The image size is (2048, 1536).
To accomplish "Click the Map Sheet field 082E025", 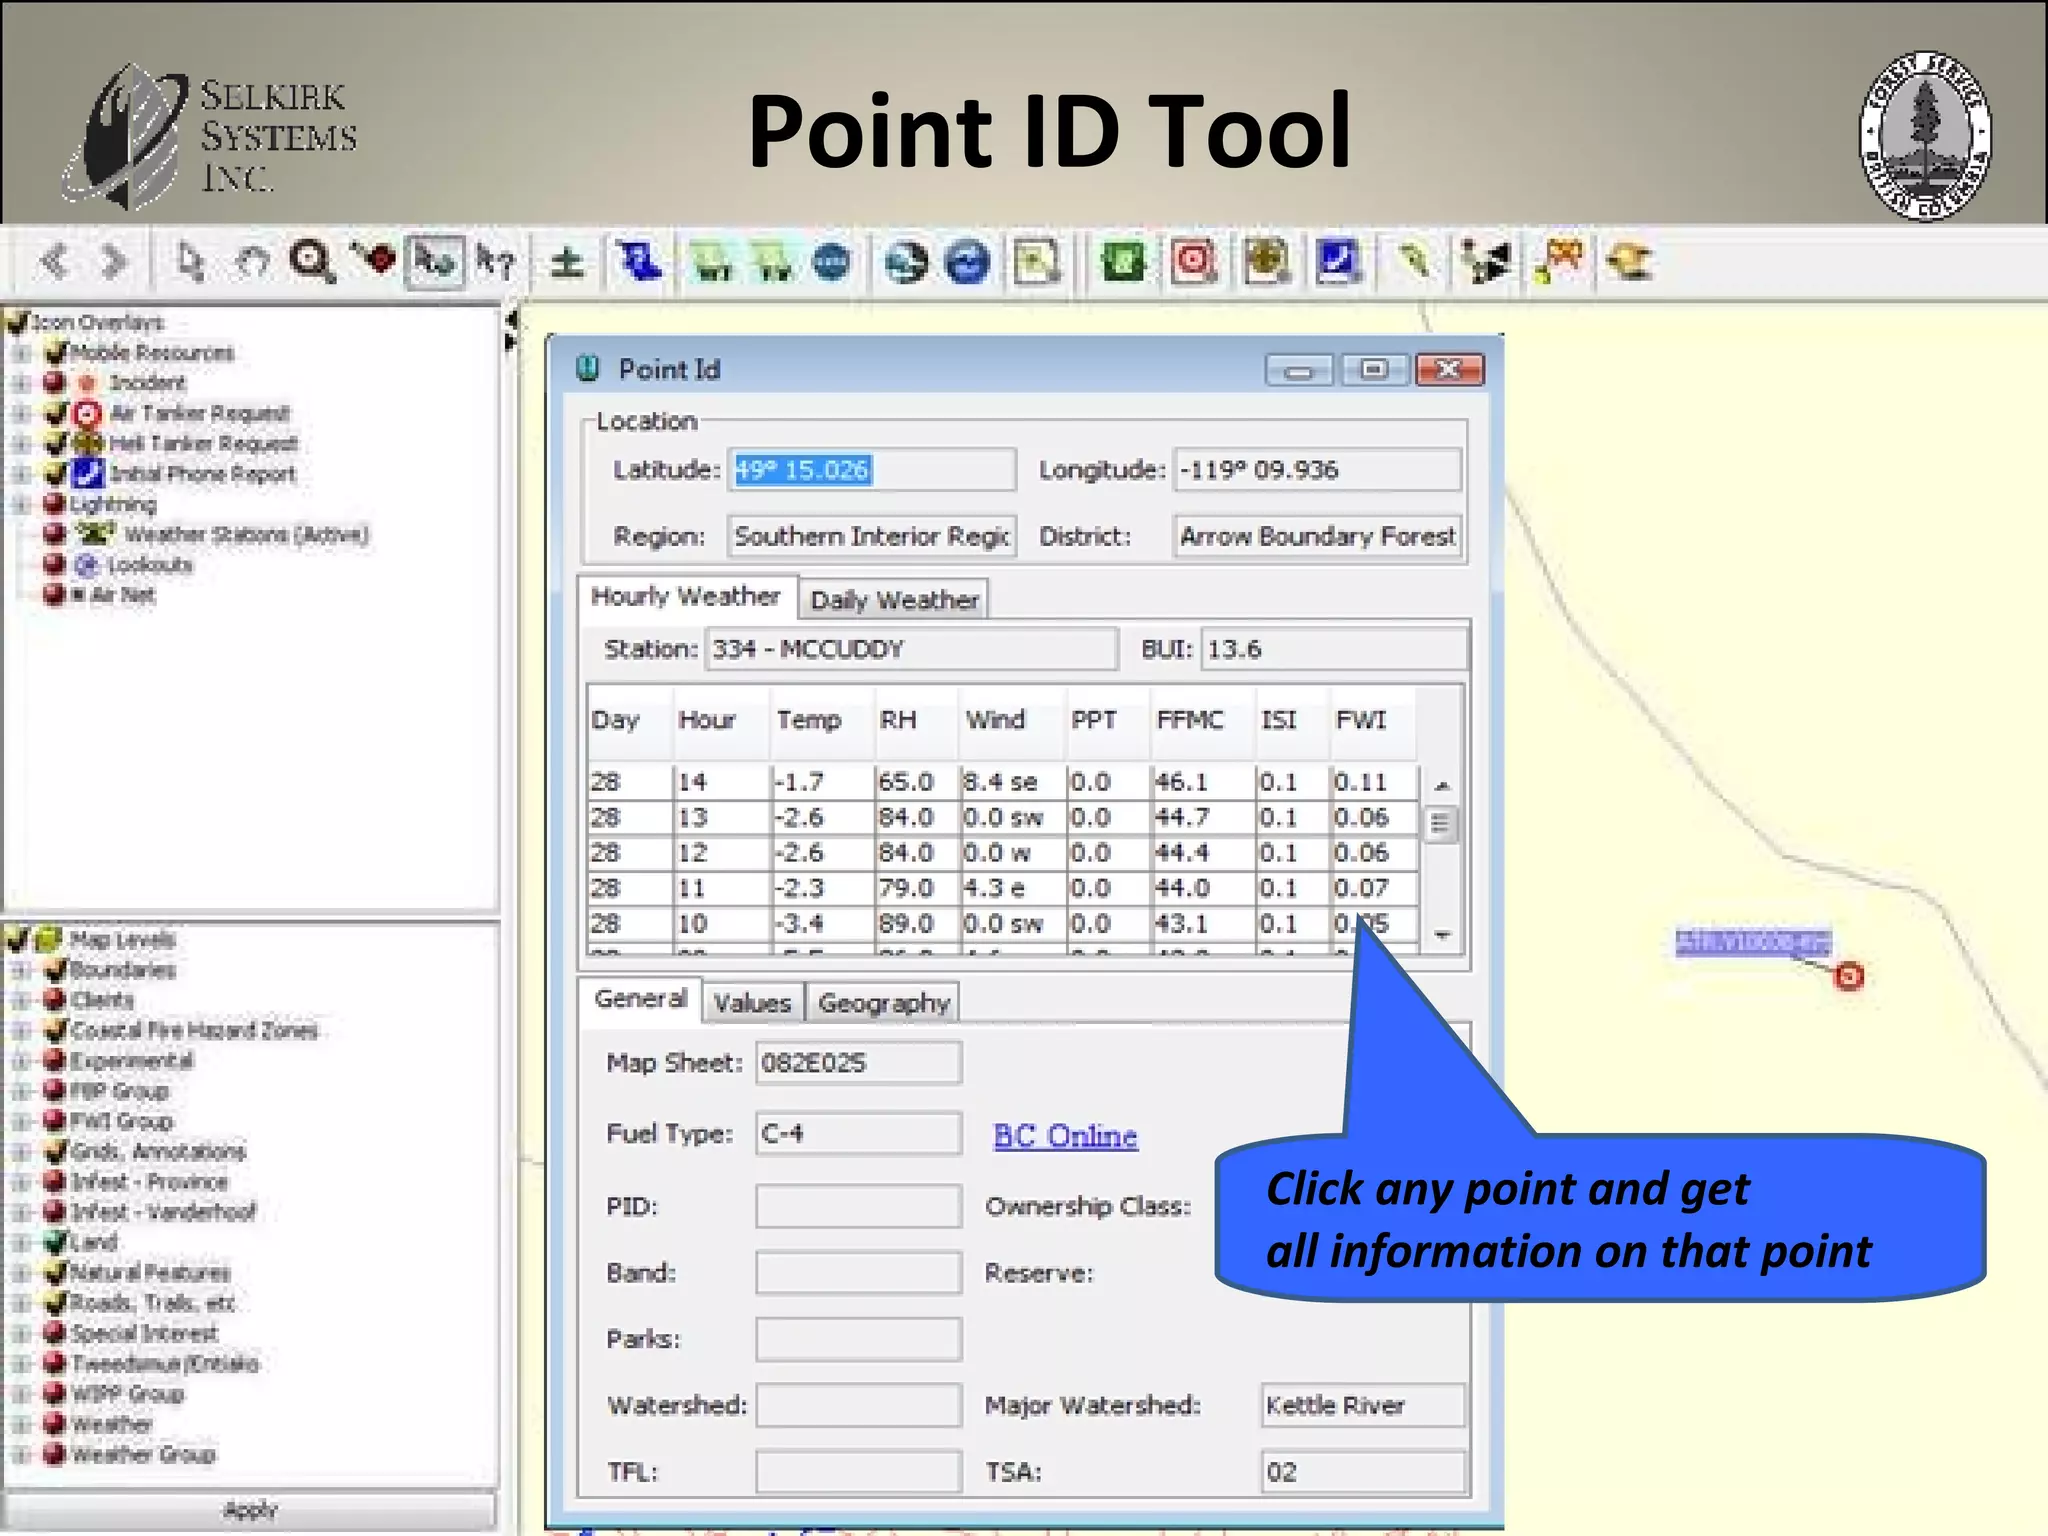I will coord(859,1063).
